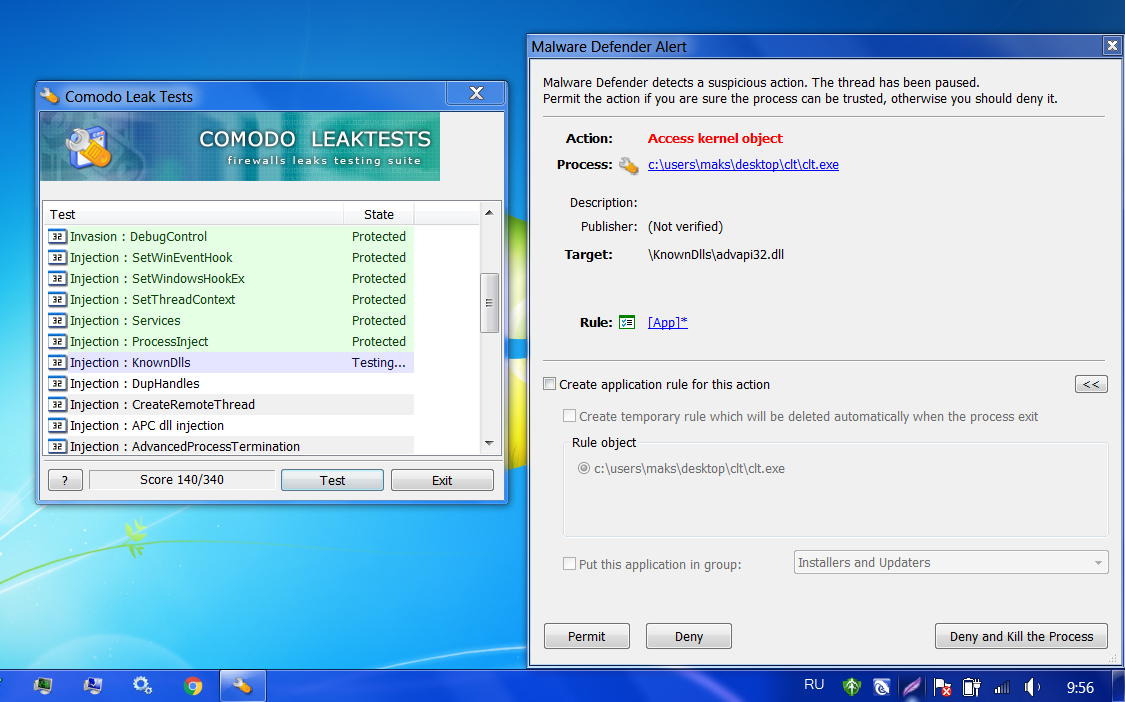Open the Action Center flag tray icon
The image size is (1125, 702).
click(x=941, y=687)
